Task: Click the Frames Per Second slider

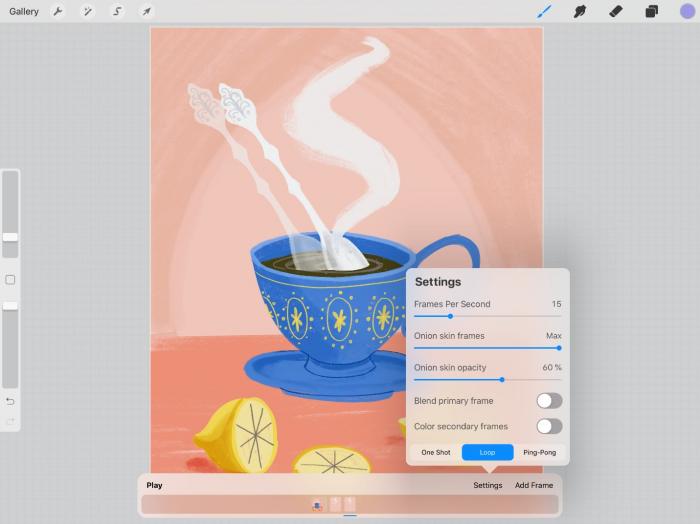Action: click(488, 316)
